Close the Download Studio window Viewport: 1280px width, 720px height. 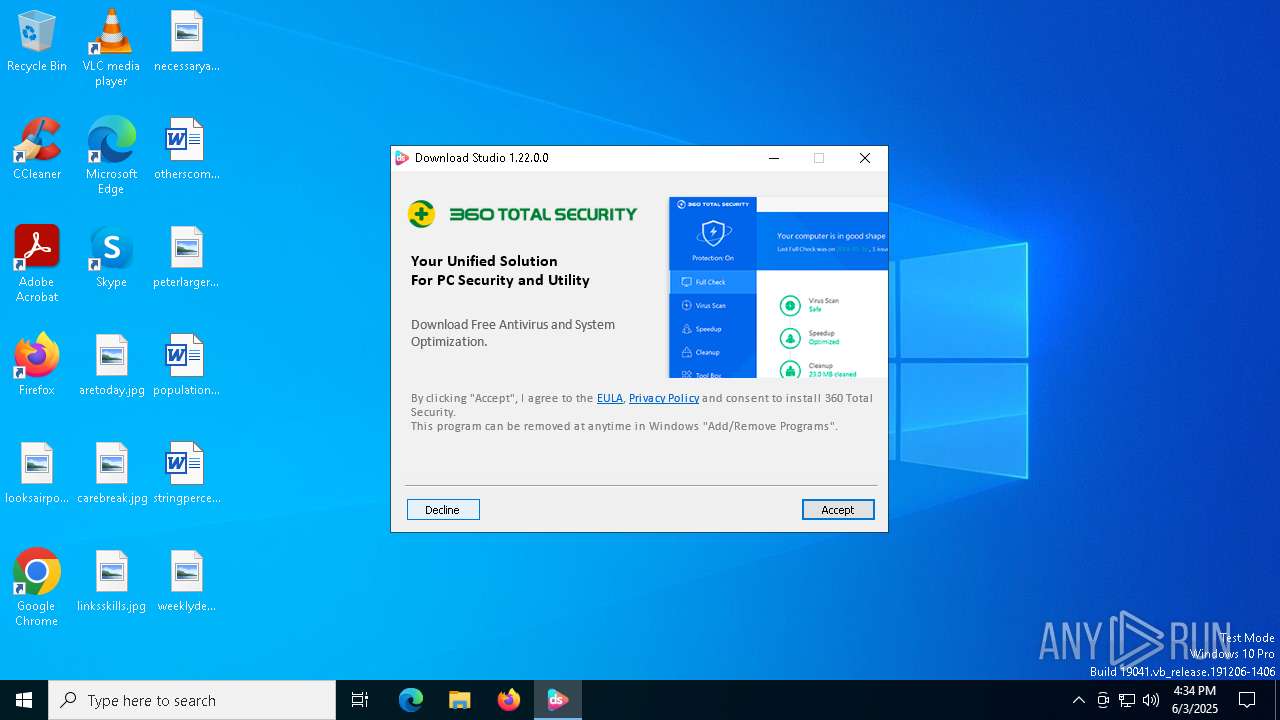tap(865, 158)
